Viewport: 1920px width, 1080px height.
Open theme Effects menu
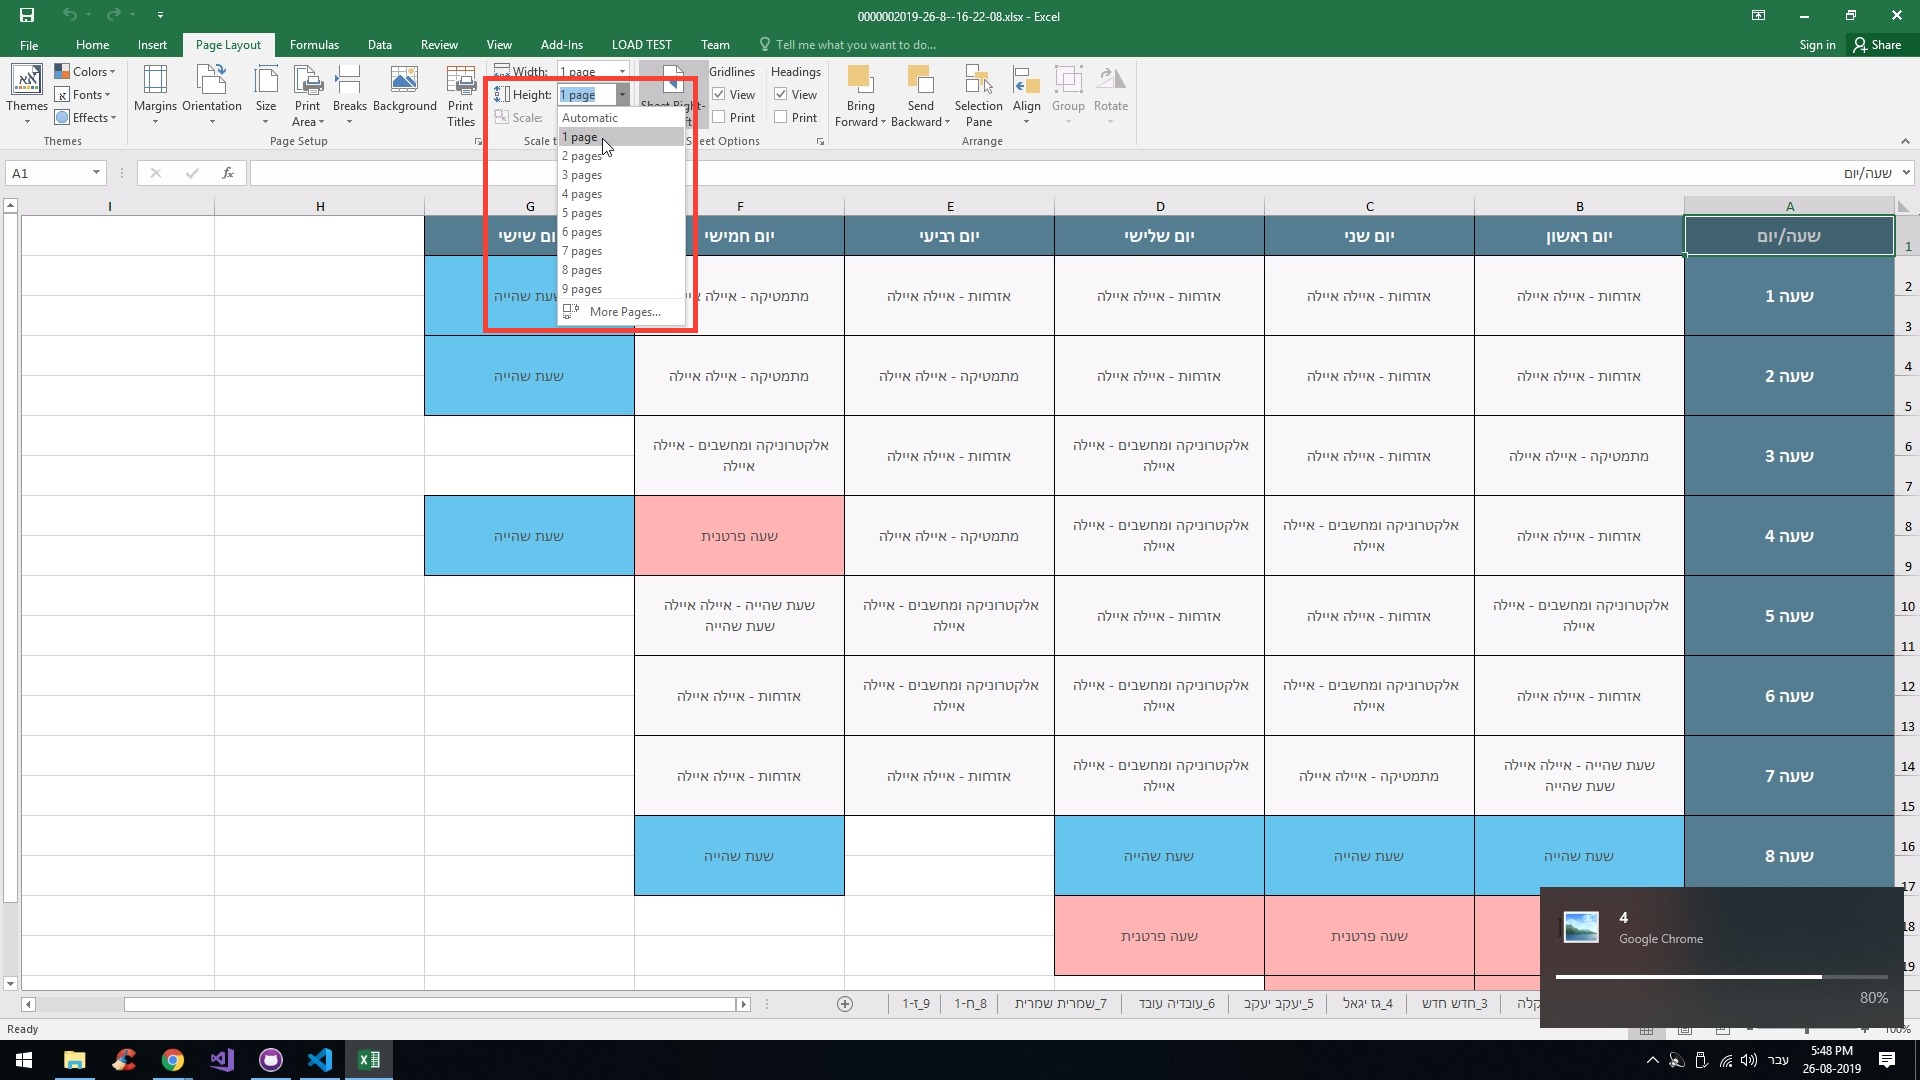pyautogui.click(x=86, y=117)
